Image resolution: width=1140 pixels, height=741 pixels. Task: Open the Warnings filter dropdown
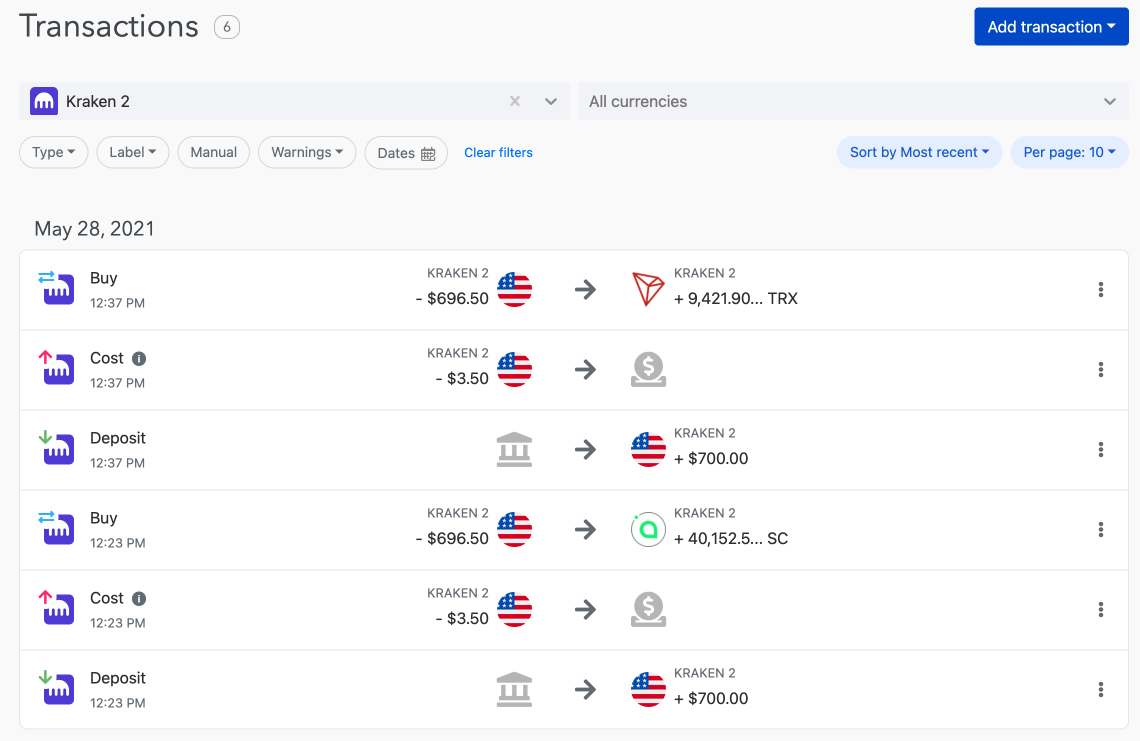click(x=307, y=153)
